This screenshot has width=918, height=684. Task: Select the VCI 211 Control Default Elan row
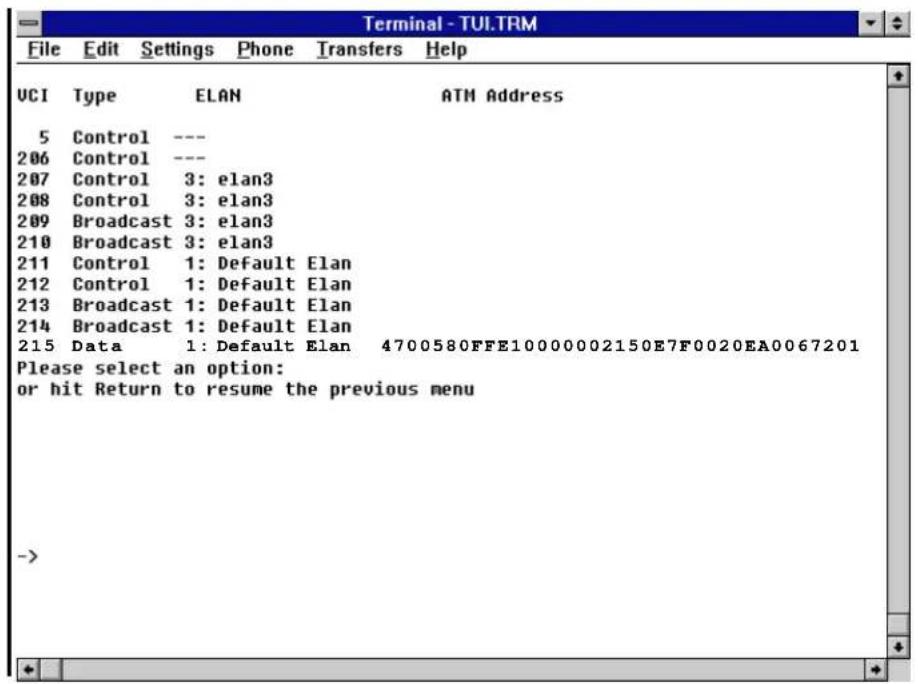[184, 264]
